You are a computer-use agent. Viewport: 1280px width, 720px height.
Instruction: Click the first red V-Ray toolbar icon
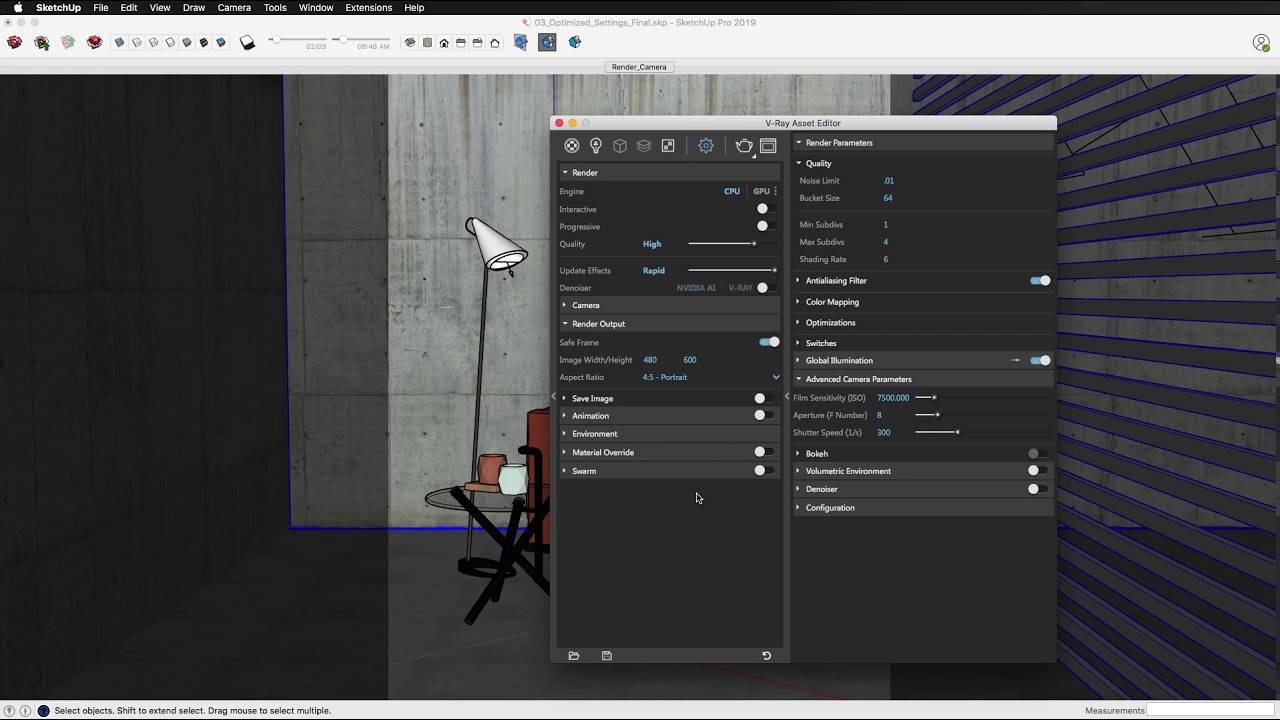pyautogui.click(x=14, y=43)
